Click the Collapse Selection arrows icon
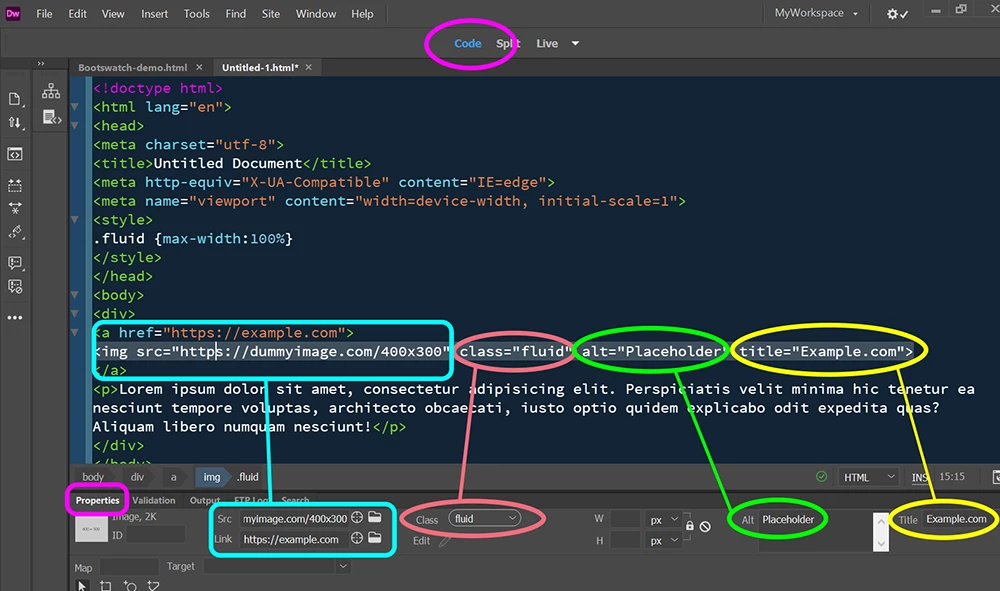Image resolution: width=1000 pixels, height=591 pixels. click(x=15, y=208)
